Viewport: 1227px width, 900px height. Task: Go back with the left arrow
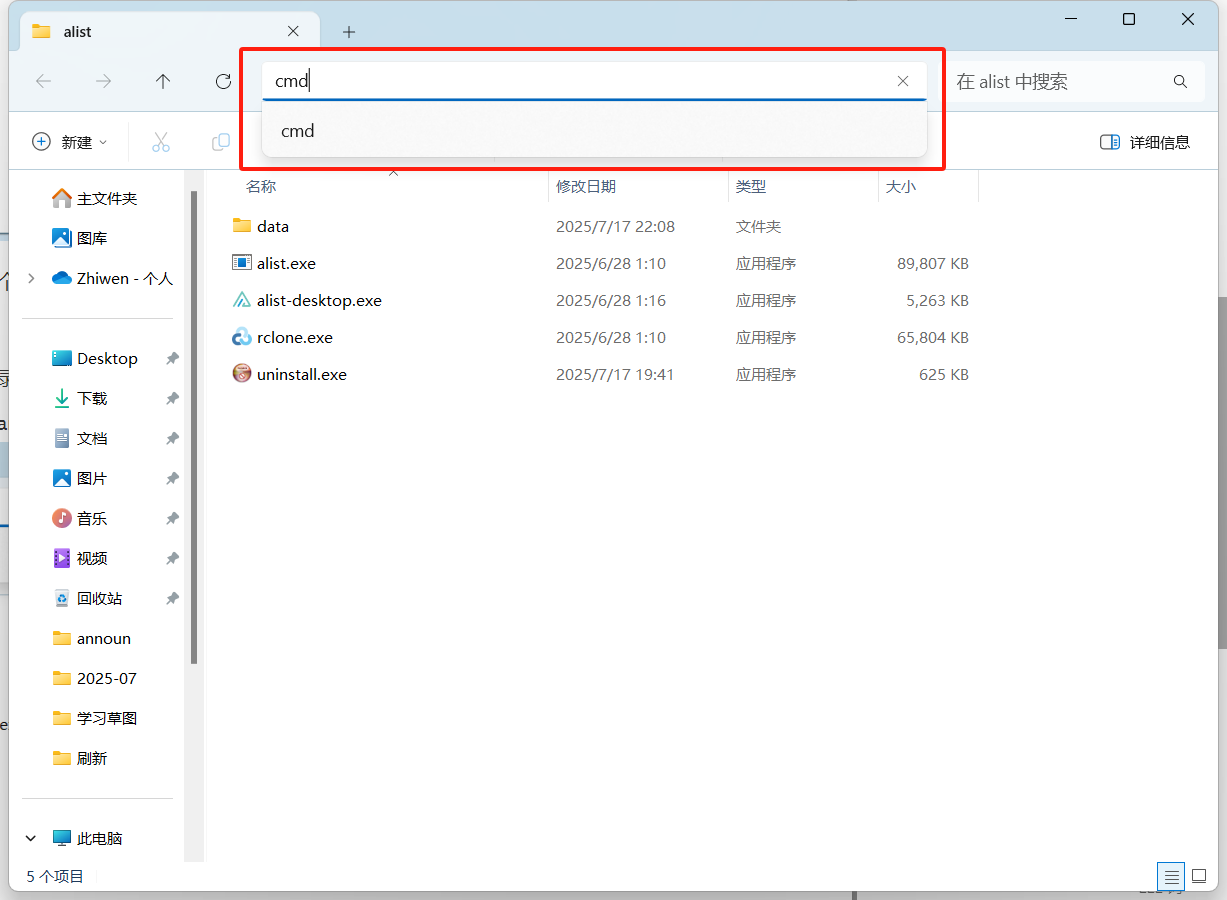[x=43, y=82]
